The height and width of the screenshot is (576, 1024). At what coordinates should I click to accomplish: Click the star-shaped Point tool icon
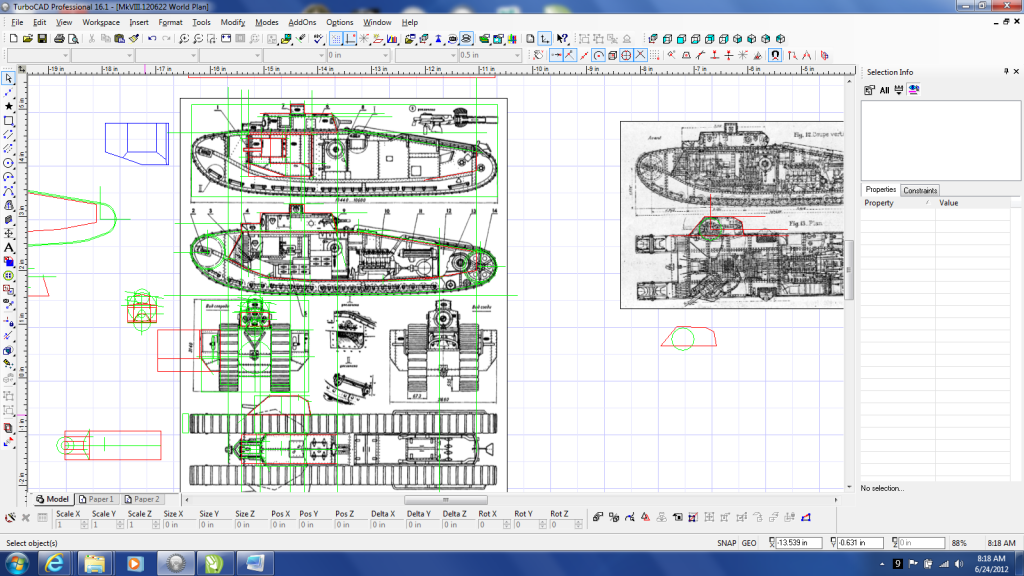pos(8,106)
